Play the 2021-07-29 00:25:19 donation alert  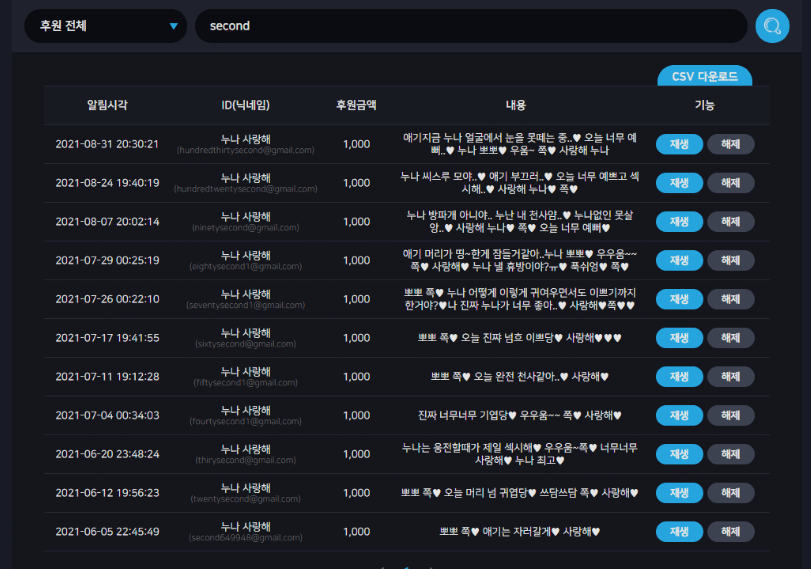pyautogui.click(x=679, y=261)
